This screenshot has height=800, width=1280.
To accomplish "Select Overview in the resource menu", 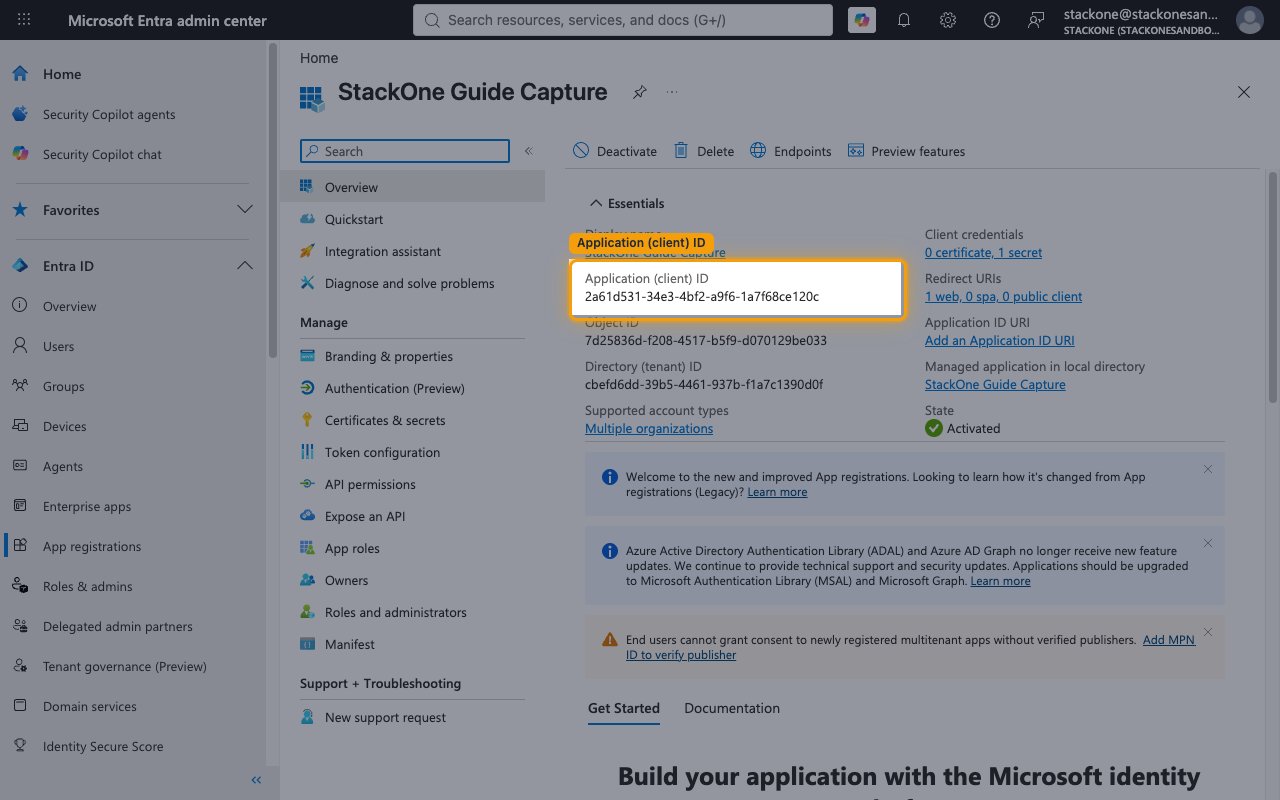I will 413,187.
